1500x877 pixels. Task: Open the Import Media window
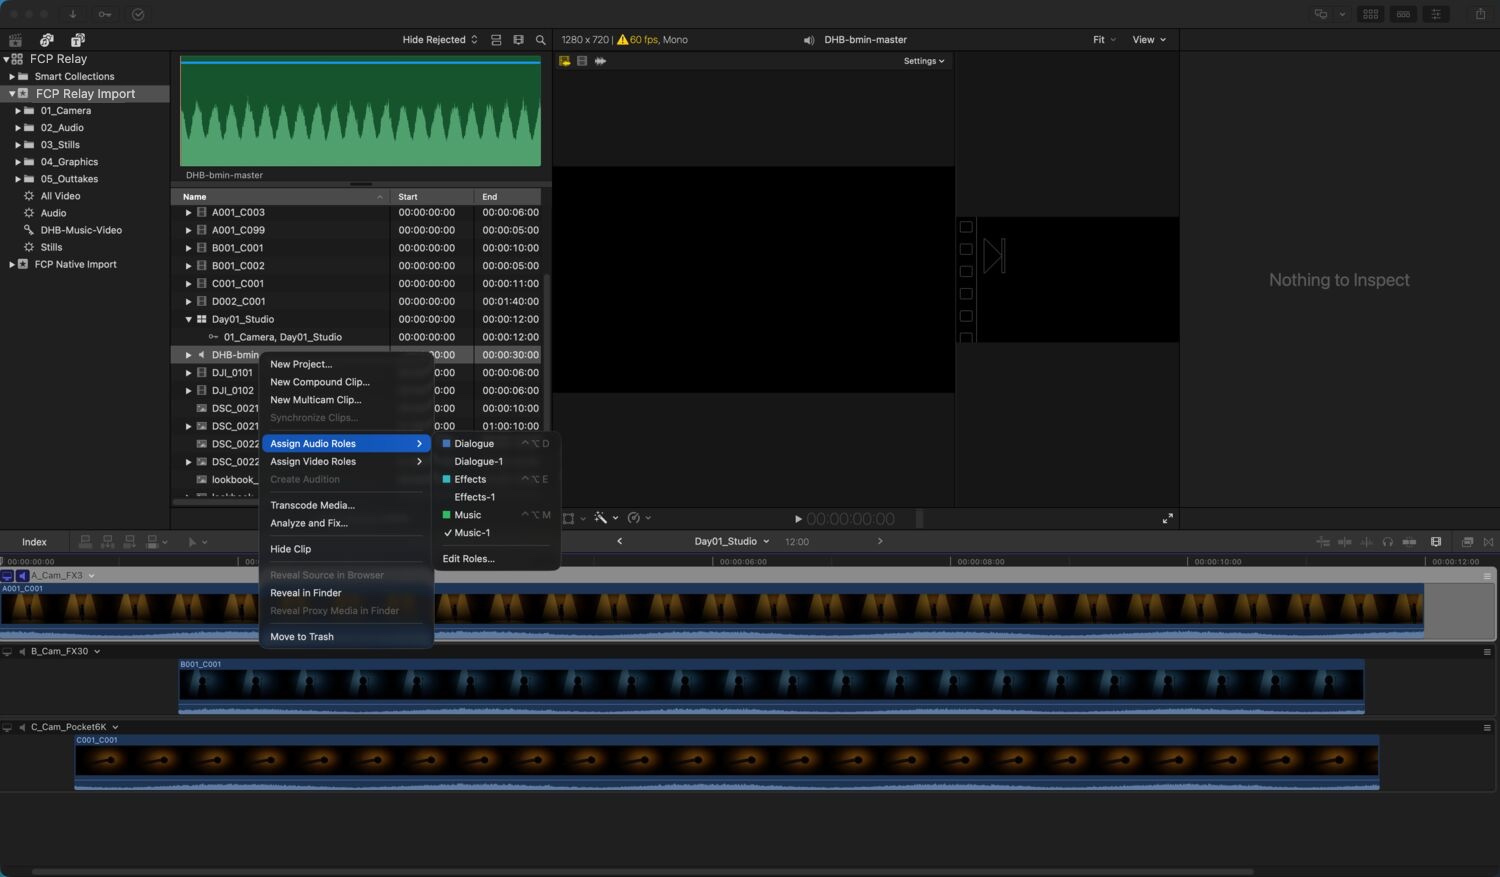(72, 14)
